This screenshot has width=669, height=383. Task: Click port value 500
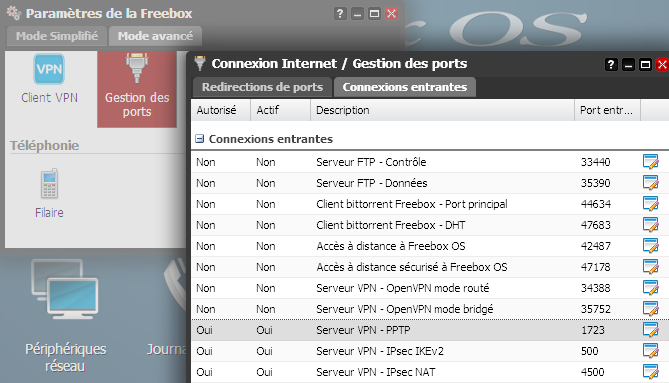coord(590,351)
